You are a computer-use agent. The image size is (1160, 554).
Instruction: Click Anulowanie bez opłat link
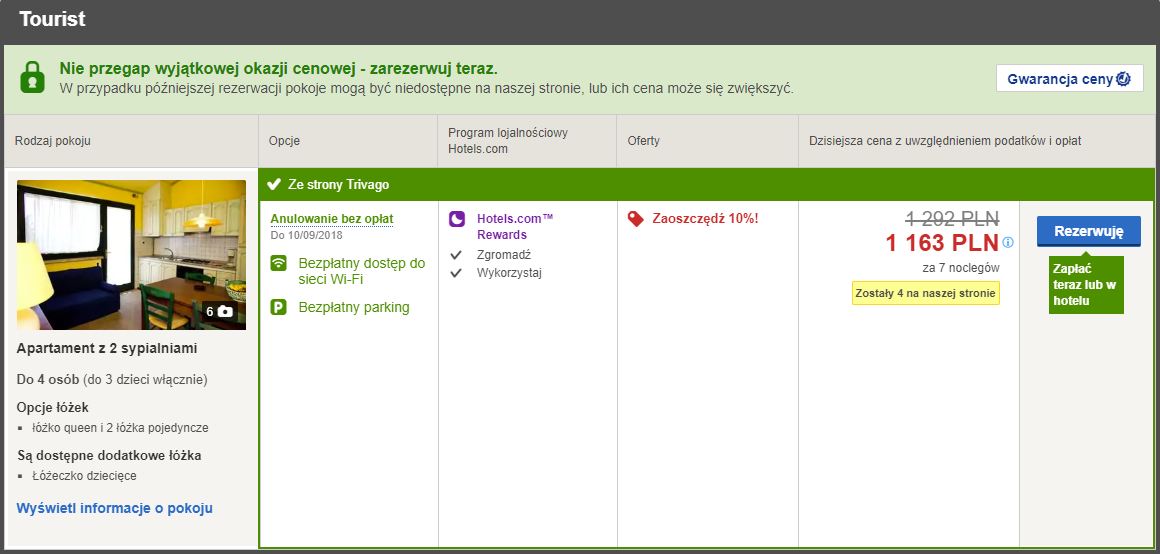(332, 219)
